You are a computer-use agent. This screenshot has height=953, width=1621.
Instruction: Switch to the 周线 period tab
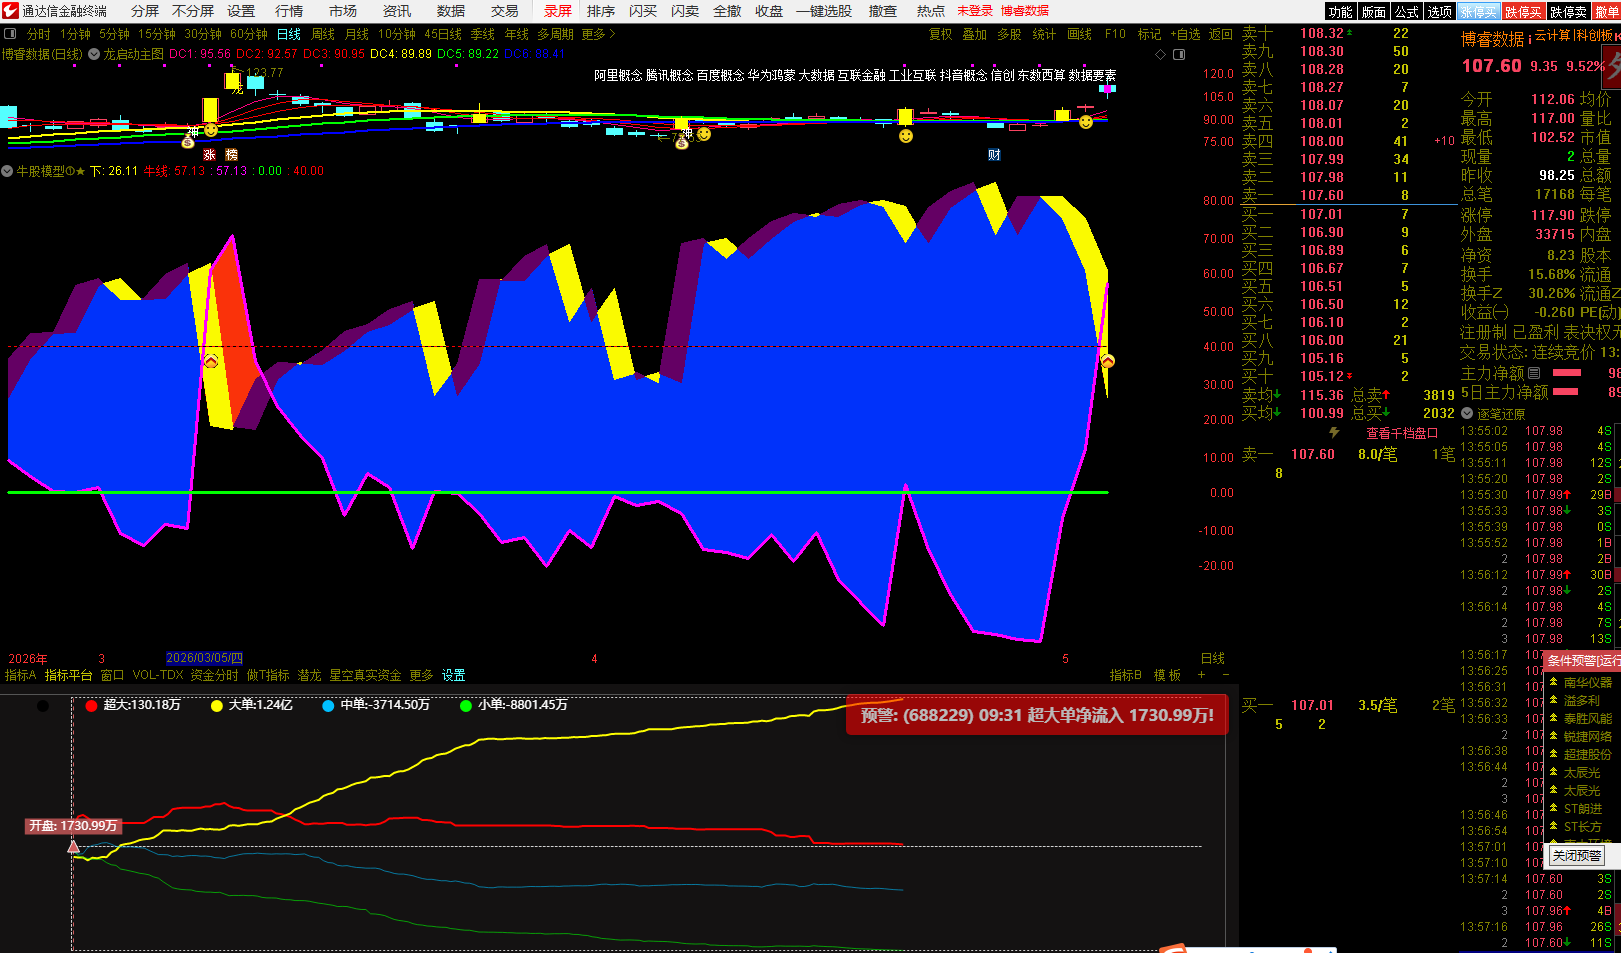[x=323, y=34]
